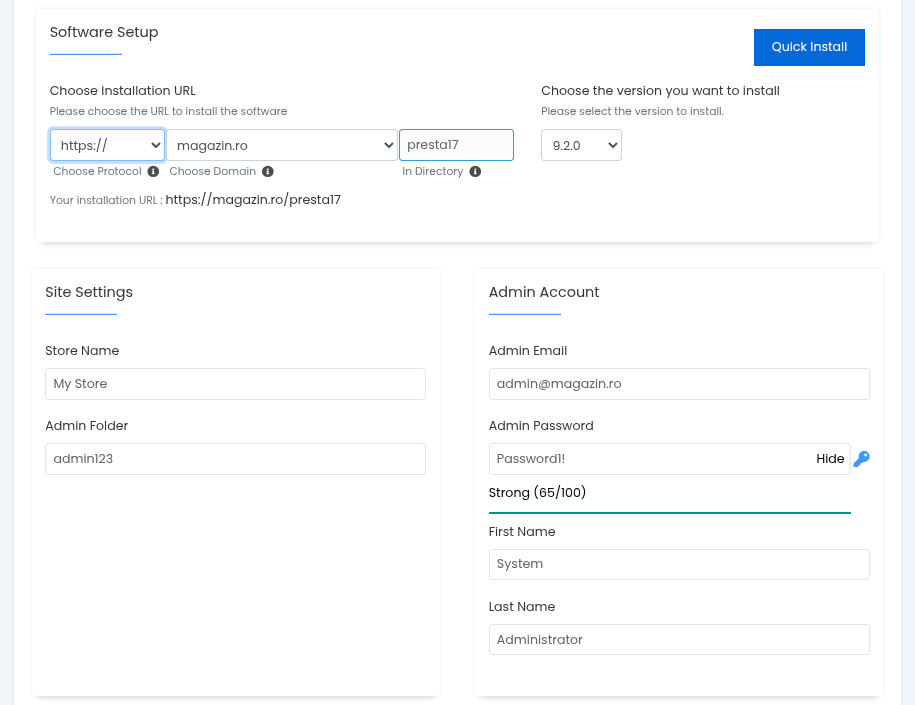
Task: Click 'Please select the version to install.' text
Action: point(632,111)
